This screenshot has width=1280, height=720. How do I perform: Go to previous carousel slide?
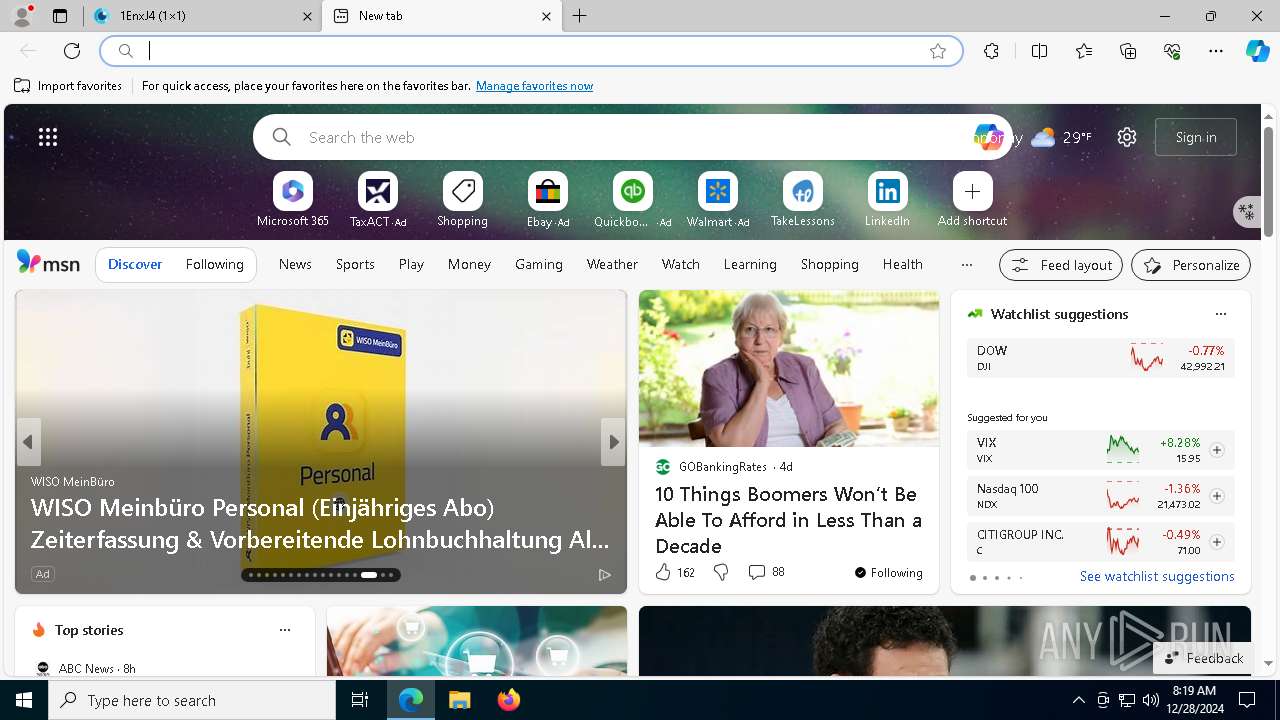click(x=28, y=442)
